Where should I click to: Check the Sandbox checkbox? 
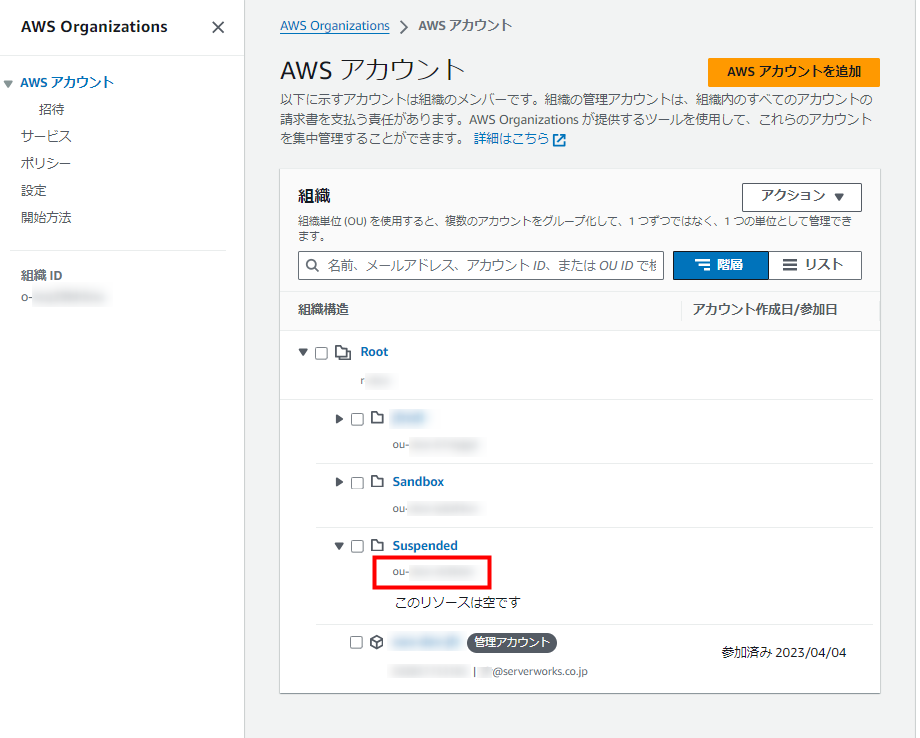pyautogui.click(x=357, y=482)
